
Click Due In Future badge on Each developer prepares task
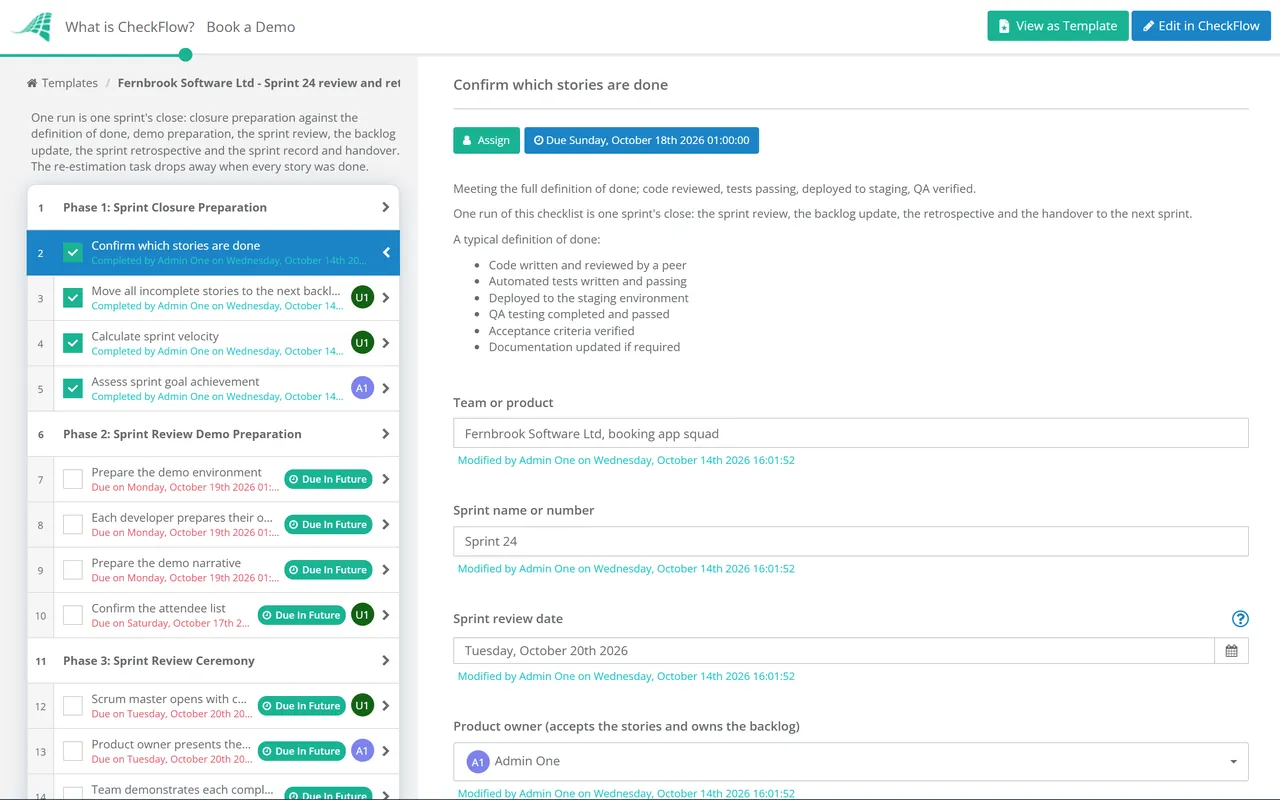tap(328, 524)
